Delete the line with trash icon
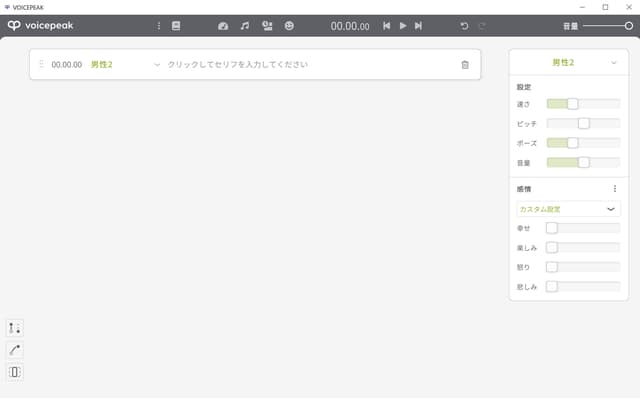Image resolution: width=640 pixels, height=398 pixels. (465, 64)
